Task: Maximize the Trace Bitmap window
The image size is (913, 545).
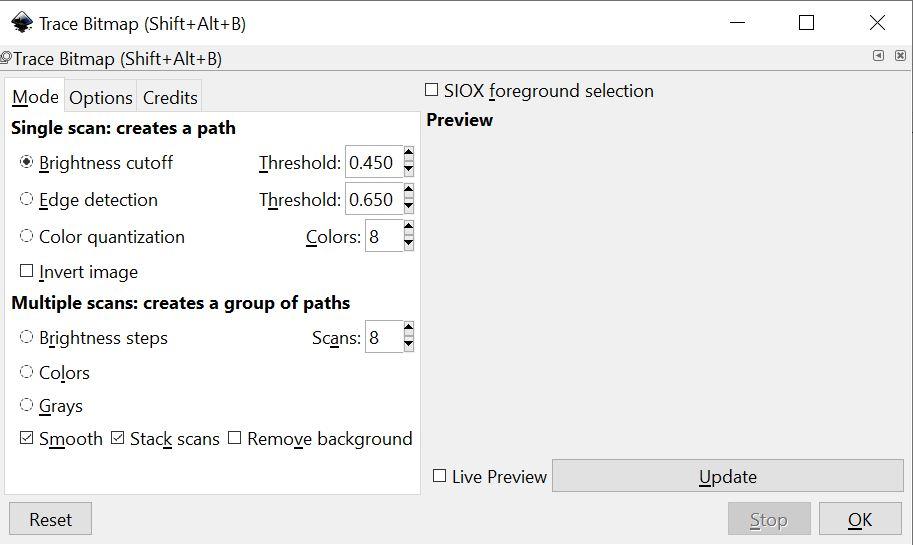Action: [x=807, y=23]
